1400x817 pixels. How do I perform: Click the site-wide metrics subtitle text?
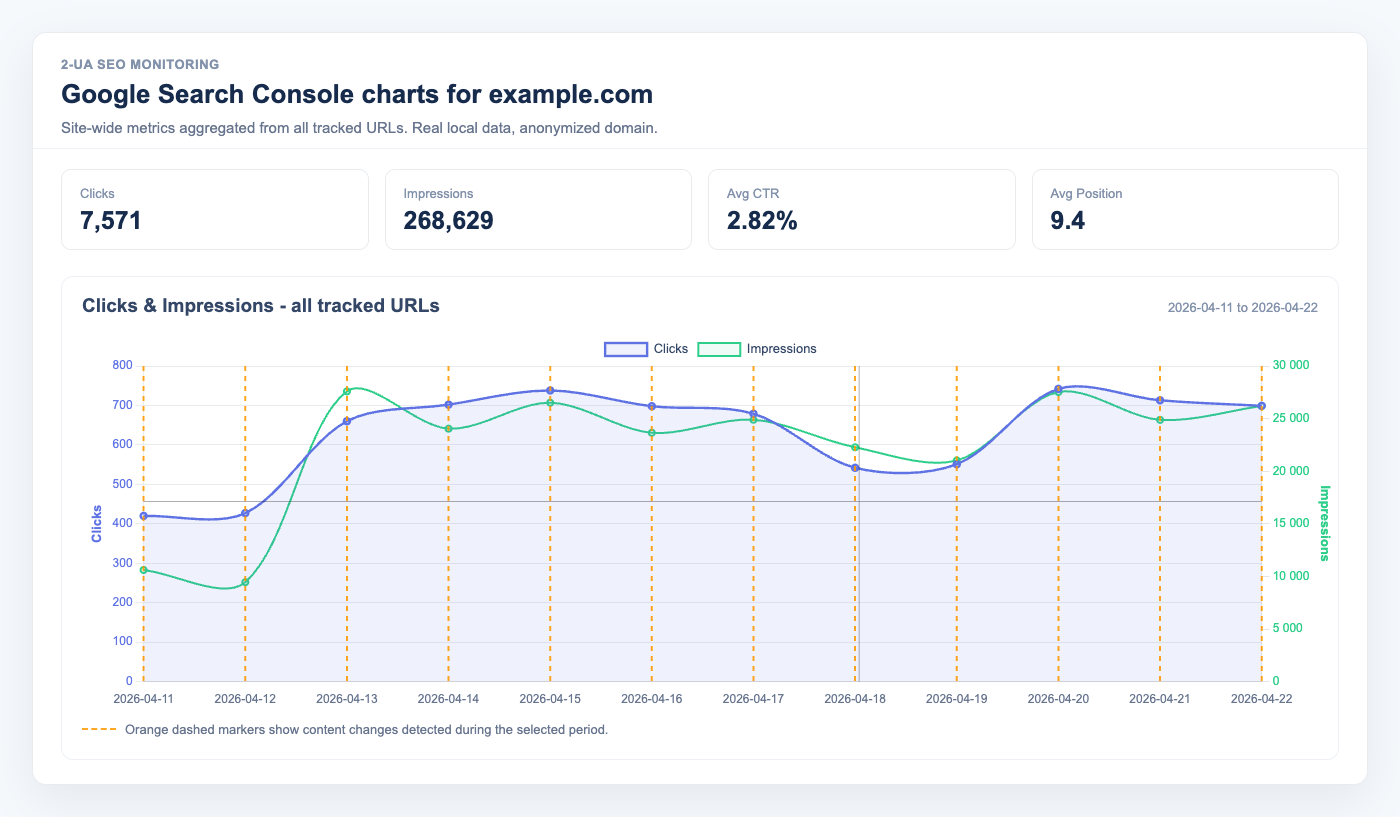pyautogui.click(x=359, y=129)
